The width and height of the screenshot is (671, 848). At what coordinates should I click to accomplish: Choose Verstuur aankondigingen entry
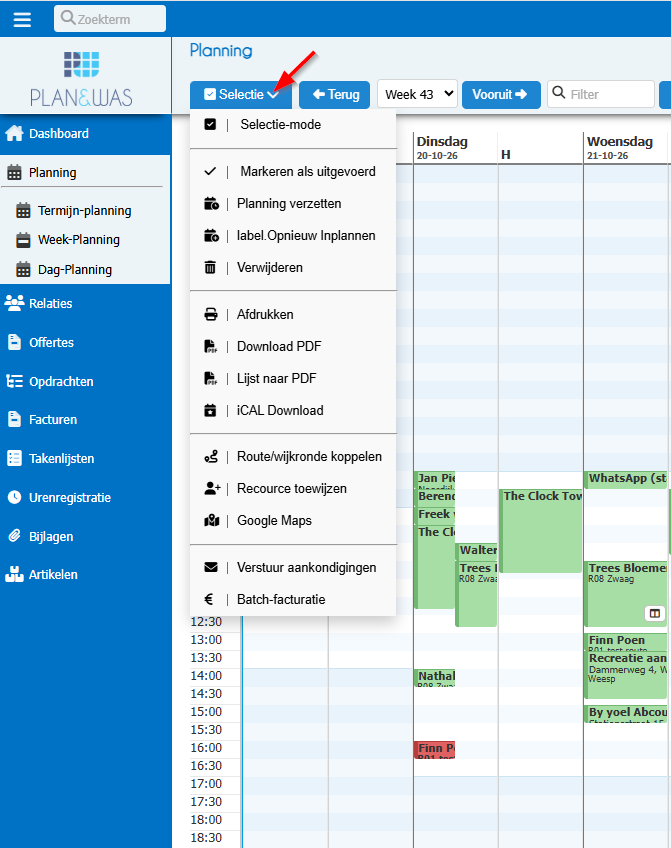(x=293, y=567)
